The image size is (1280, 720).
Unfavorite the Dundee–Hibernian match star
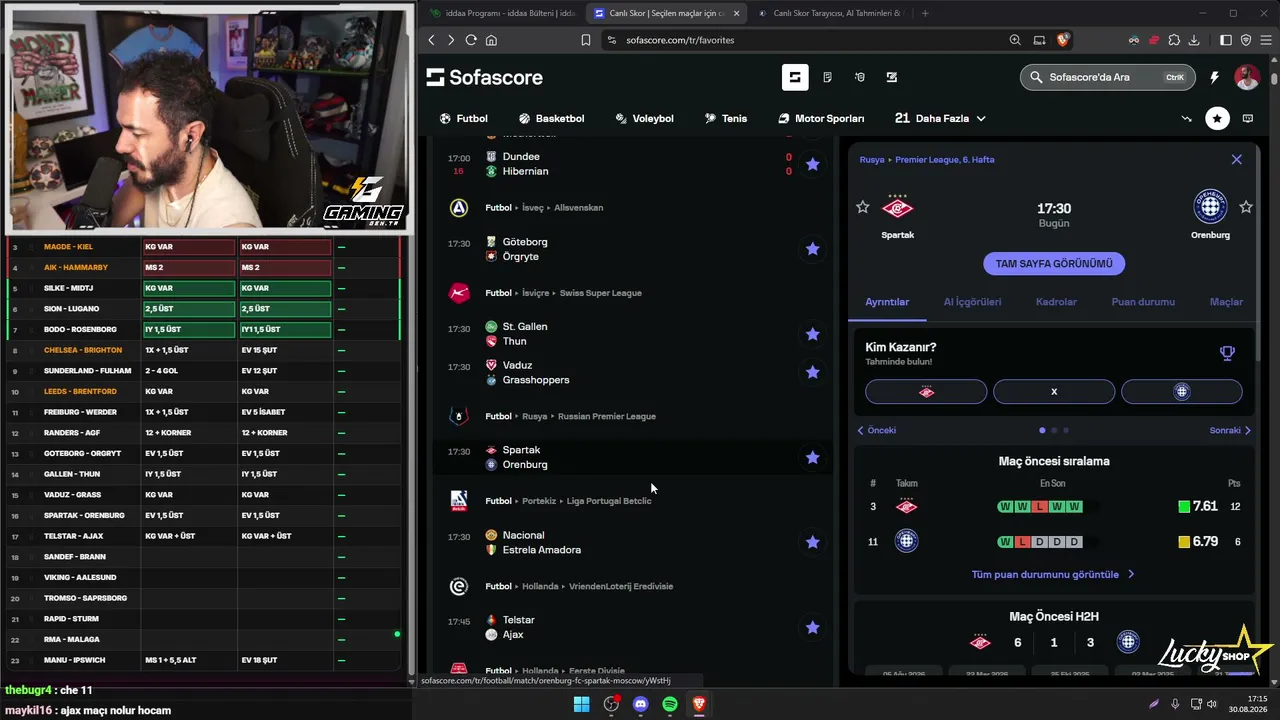813,164
